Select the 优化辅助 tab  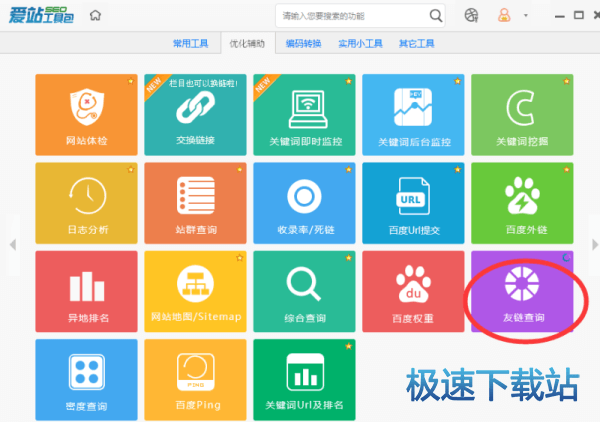[247, 44]
